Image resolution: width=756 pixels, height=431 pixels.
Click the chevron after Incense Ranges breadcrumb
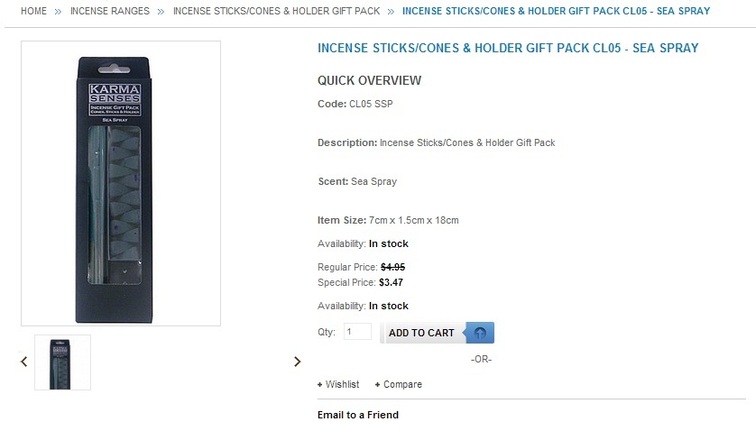161,12
